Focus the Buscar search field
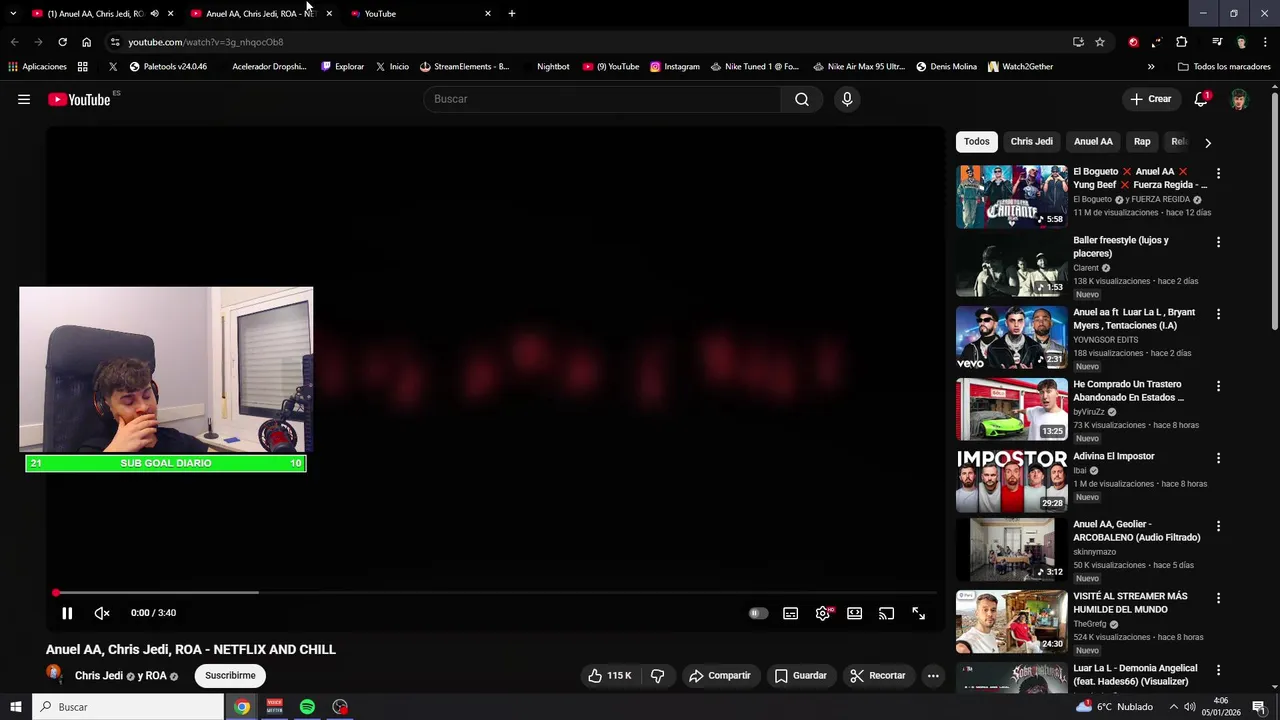Screen dimensions: 1280x720 [x=602, y=99]
